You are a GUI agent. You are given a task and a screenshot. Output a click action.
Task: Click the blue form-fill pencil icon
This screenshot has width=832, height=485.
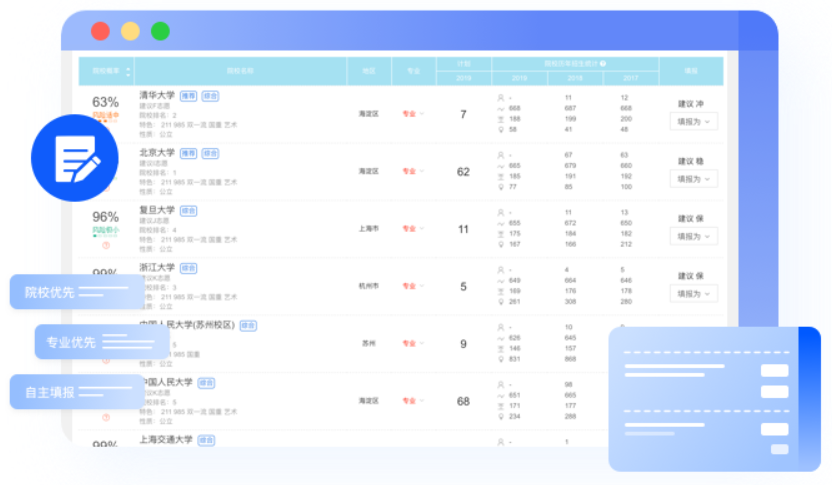[x=75, y=158]
